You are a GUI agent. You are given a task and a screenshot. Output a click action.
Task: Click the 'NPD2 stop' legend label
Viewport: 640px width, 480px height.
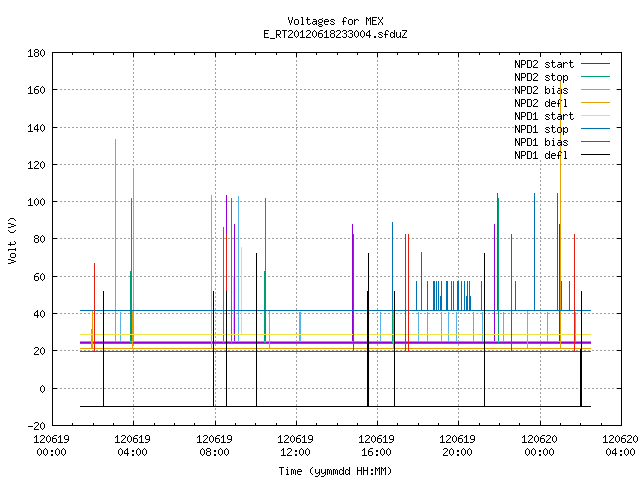tap(541, 77)
